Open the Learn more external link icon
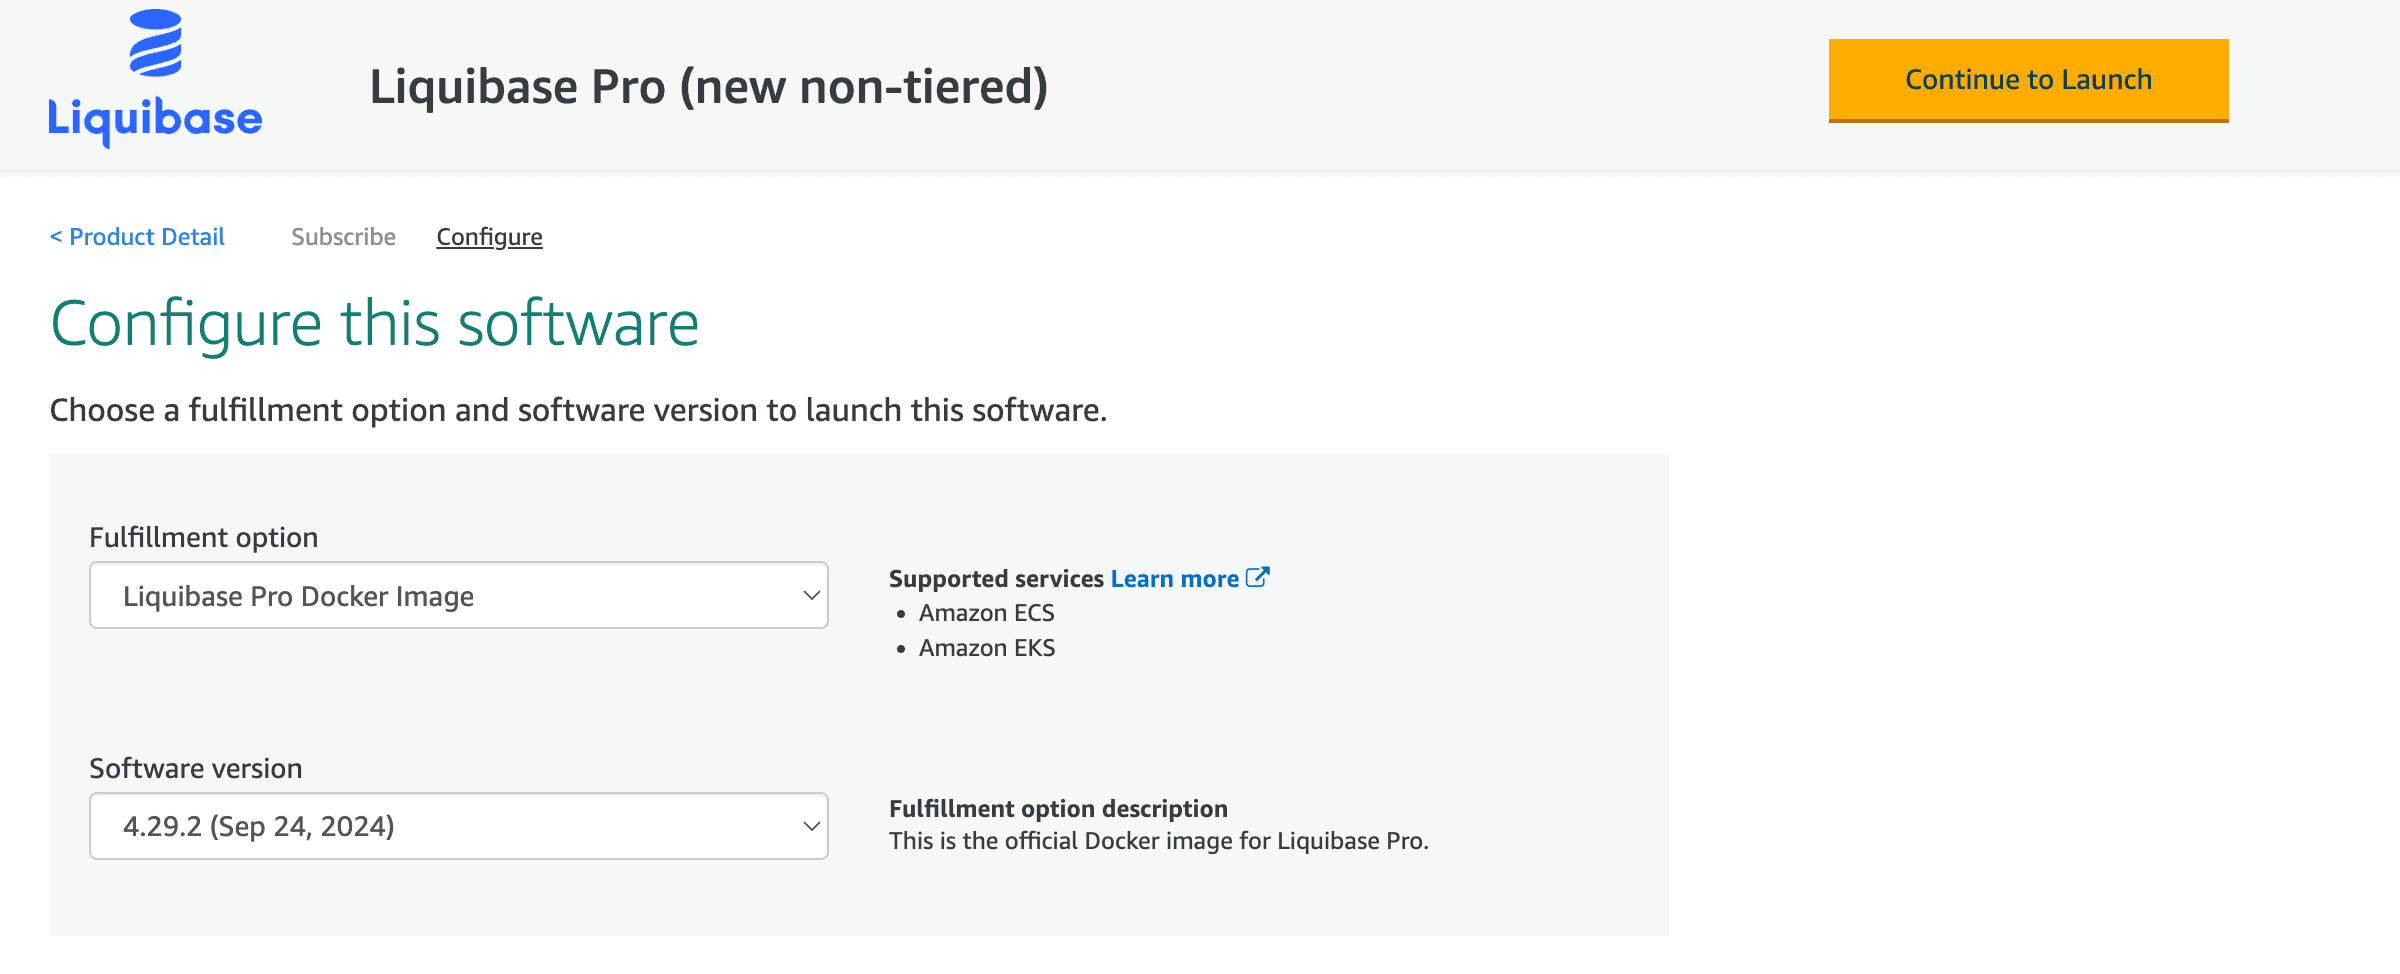The image size is (2400, 974). coord(1256,577)
